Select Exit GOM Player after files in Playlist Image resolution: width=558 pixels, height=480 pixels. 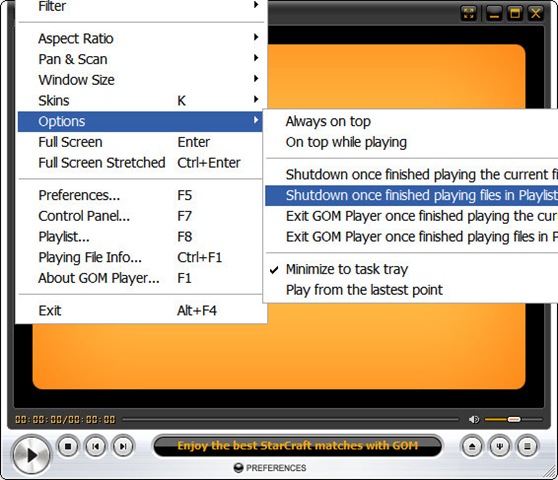[x=411, y=237]
